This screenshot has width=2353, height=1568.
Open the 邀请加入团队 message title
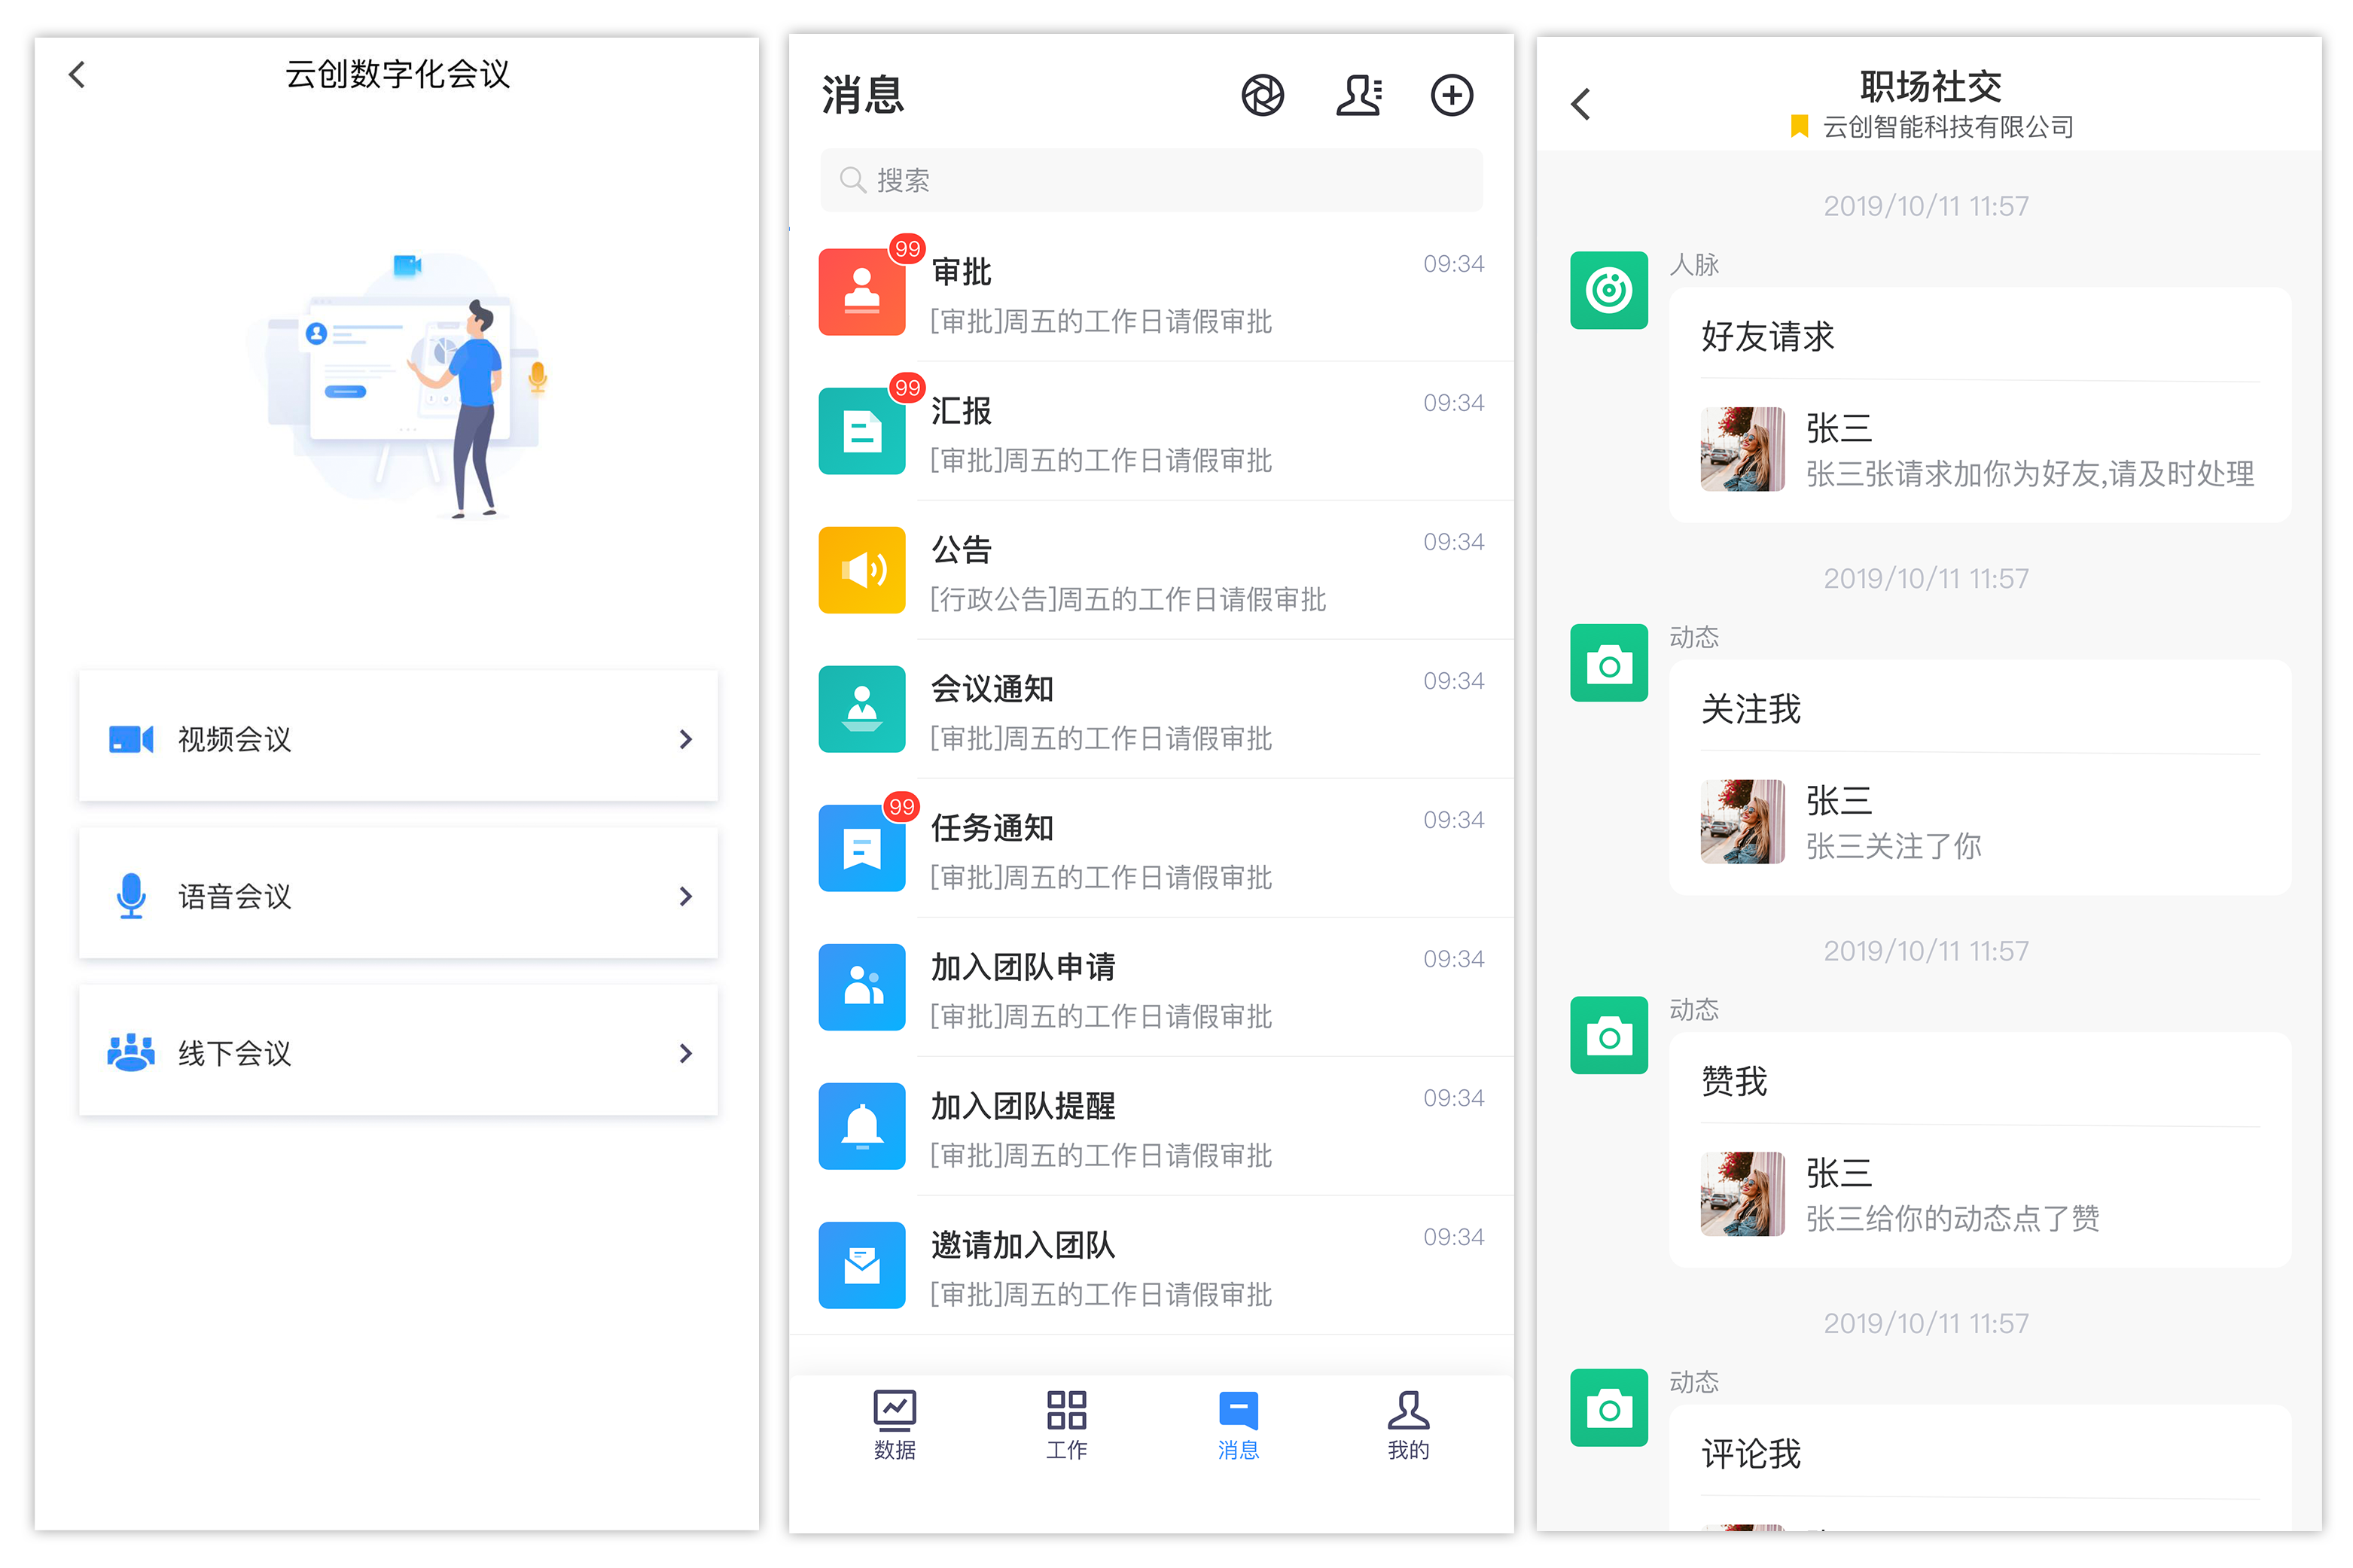click(1022, 1244)
